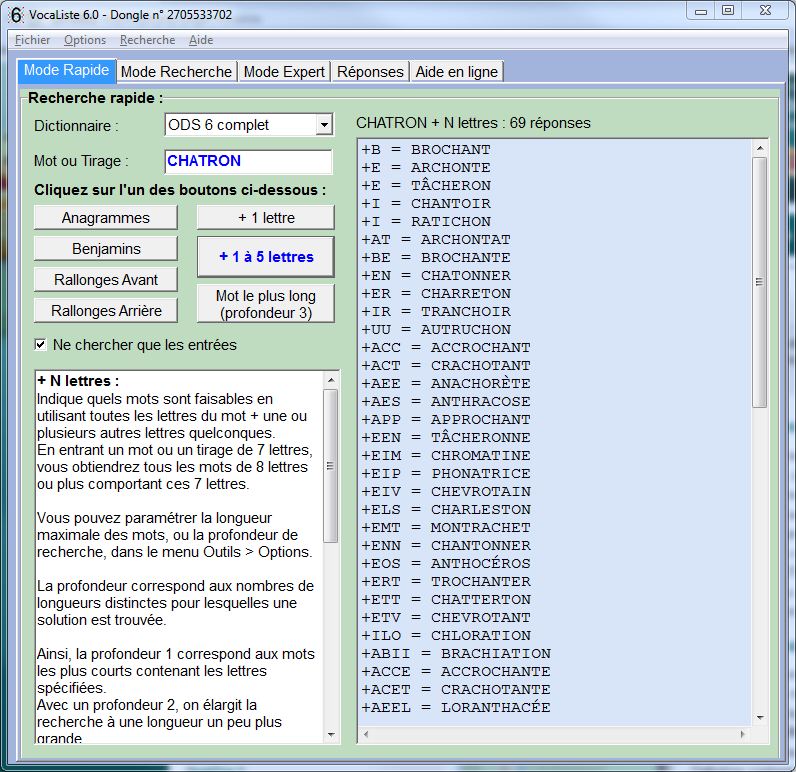Select the PHONATRICE result line
Screen dimensions: 796x772
pyautogui.click(x=446, y=474)
